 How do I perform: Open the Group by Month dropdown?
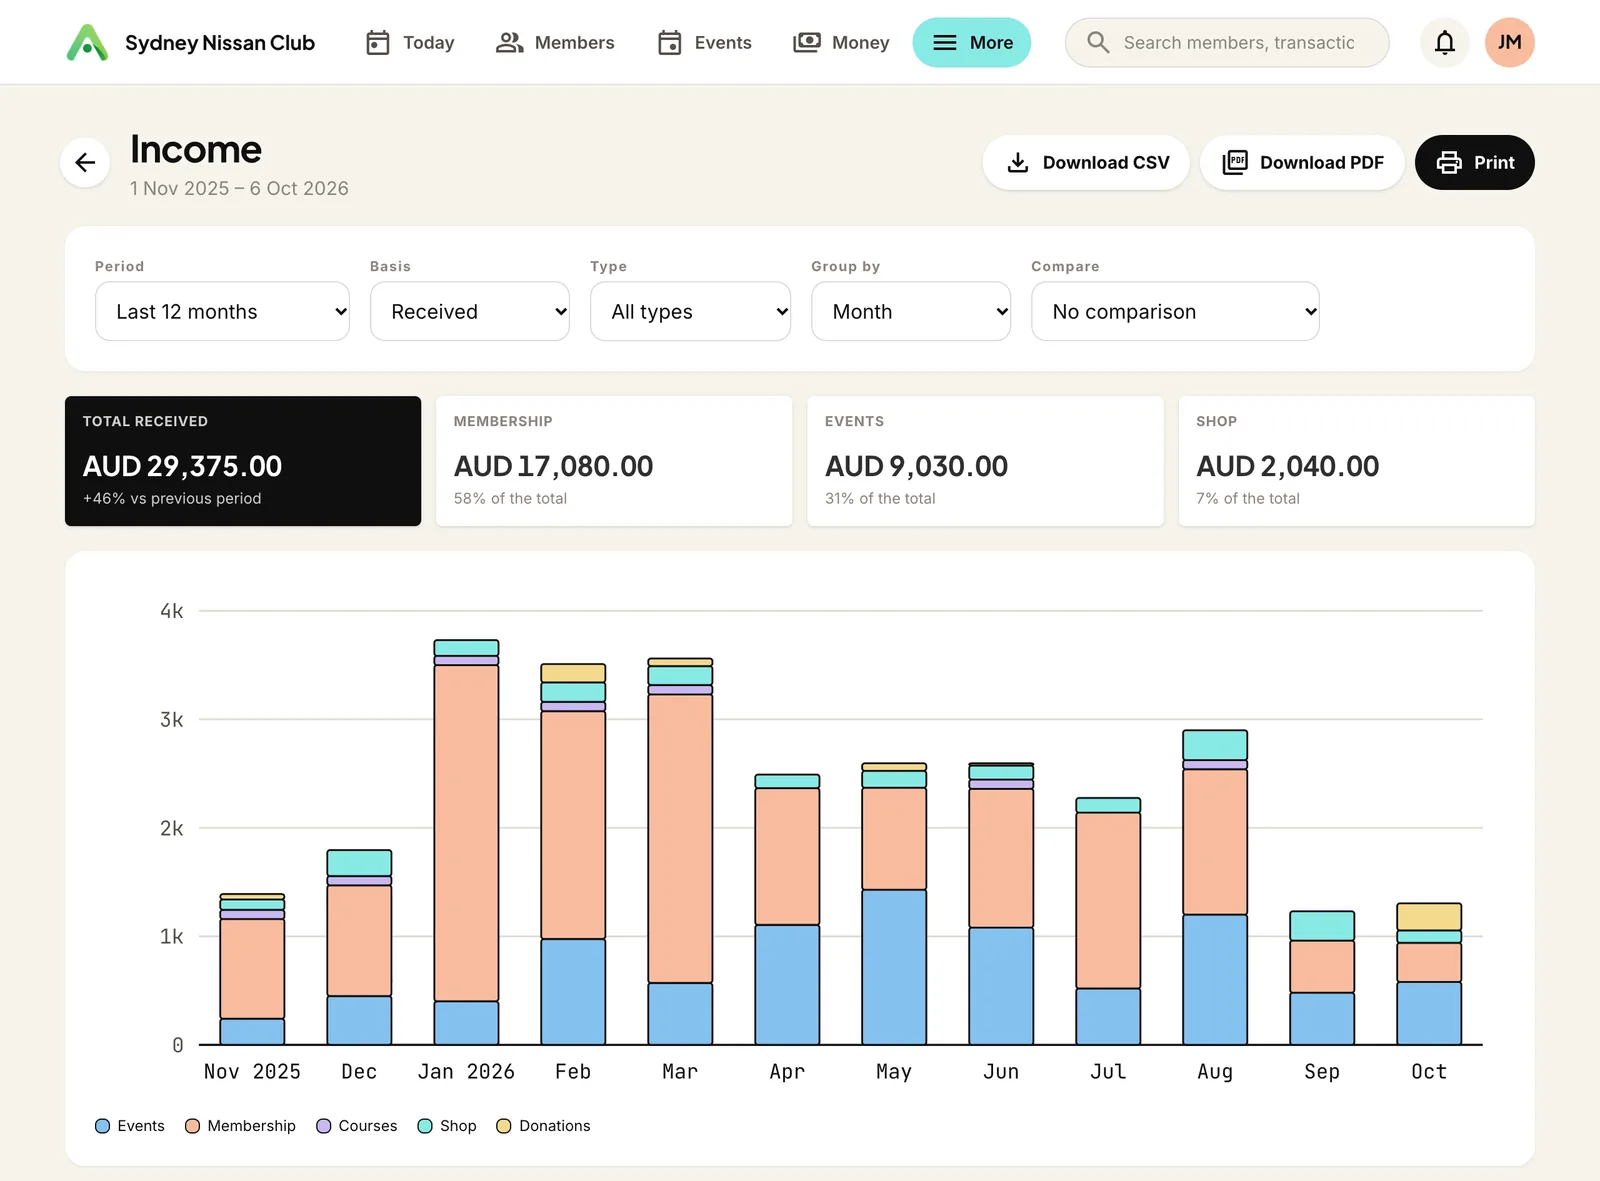point(911,311)
